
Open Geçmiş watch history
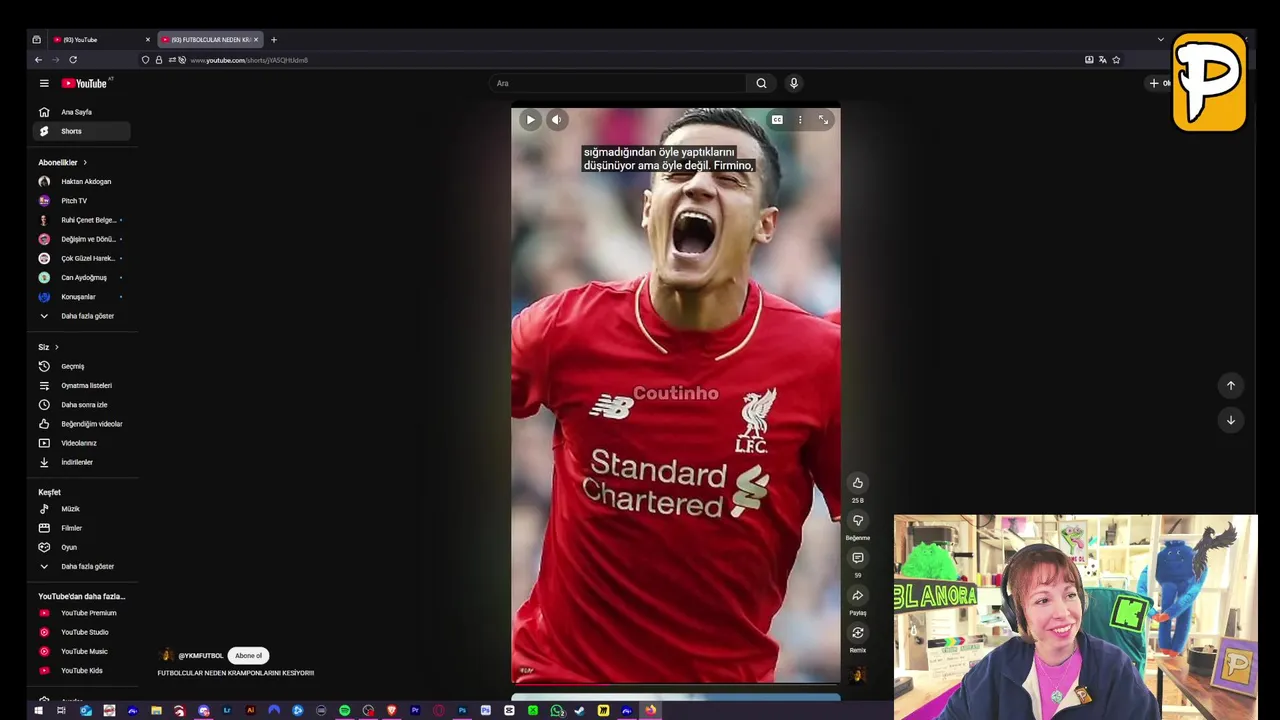pos(83,366)
